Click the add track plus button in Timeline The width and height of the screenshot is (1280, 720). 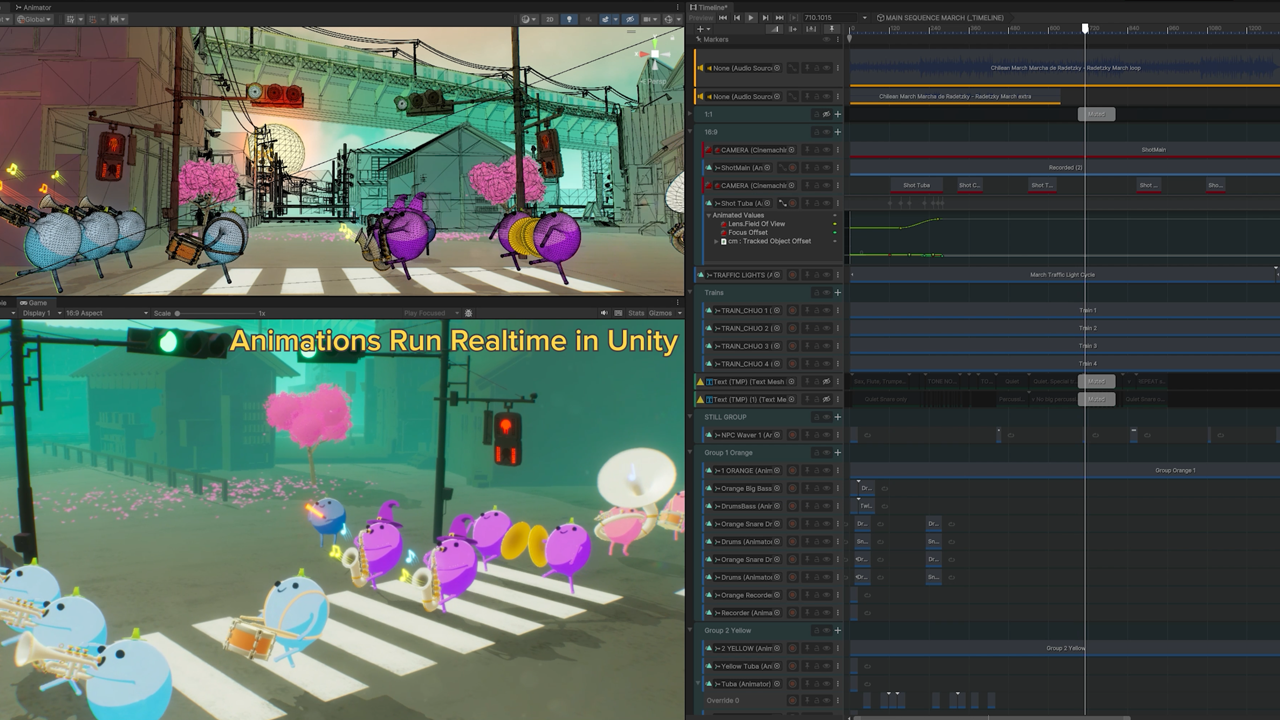700,29
